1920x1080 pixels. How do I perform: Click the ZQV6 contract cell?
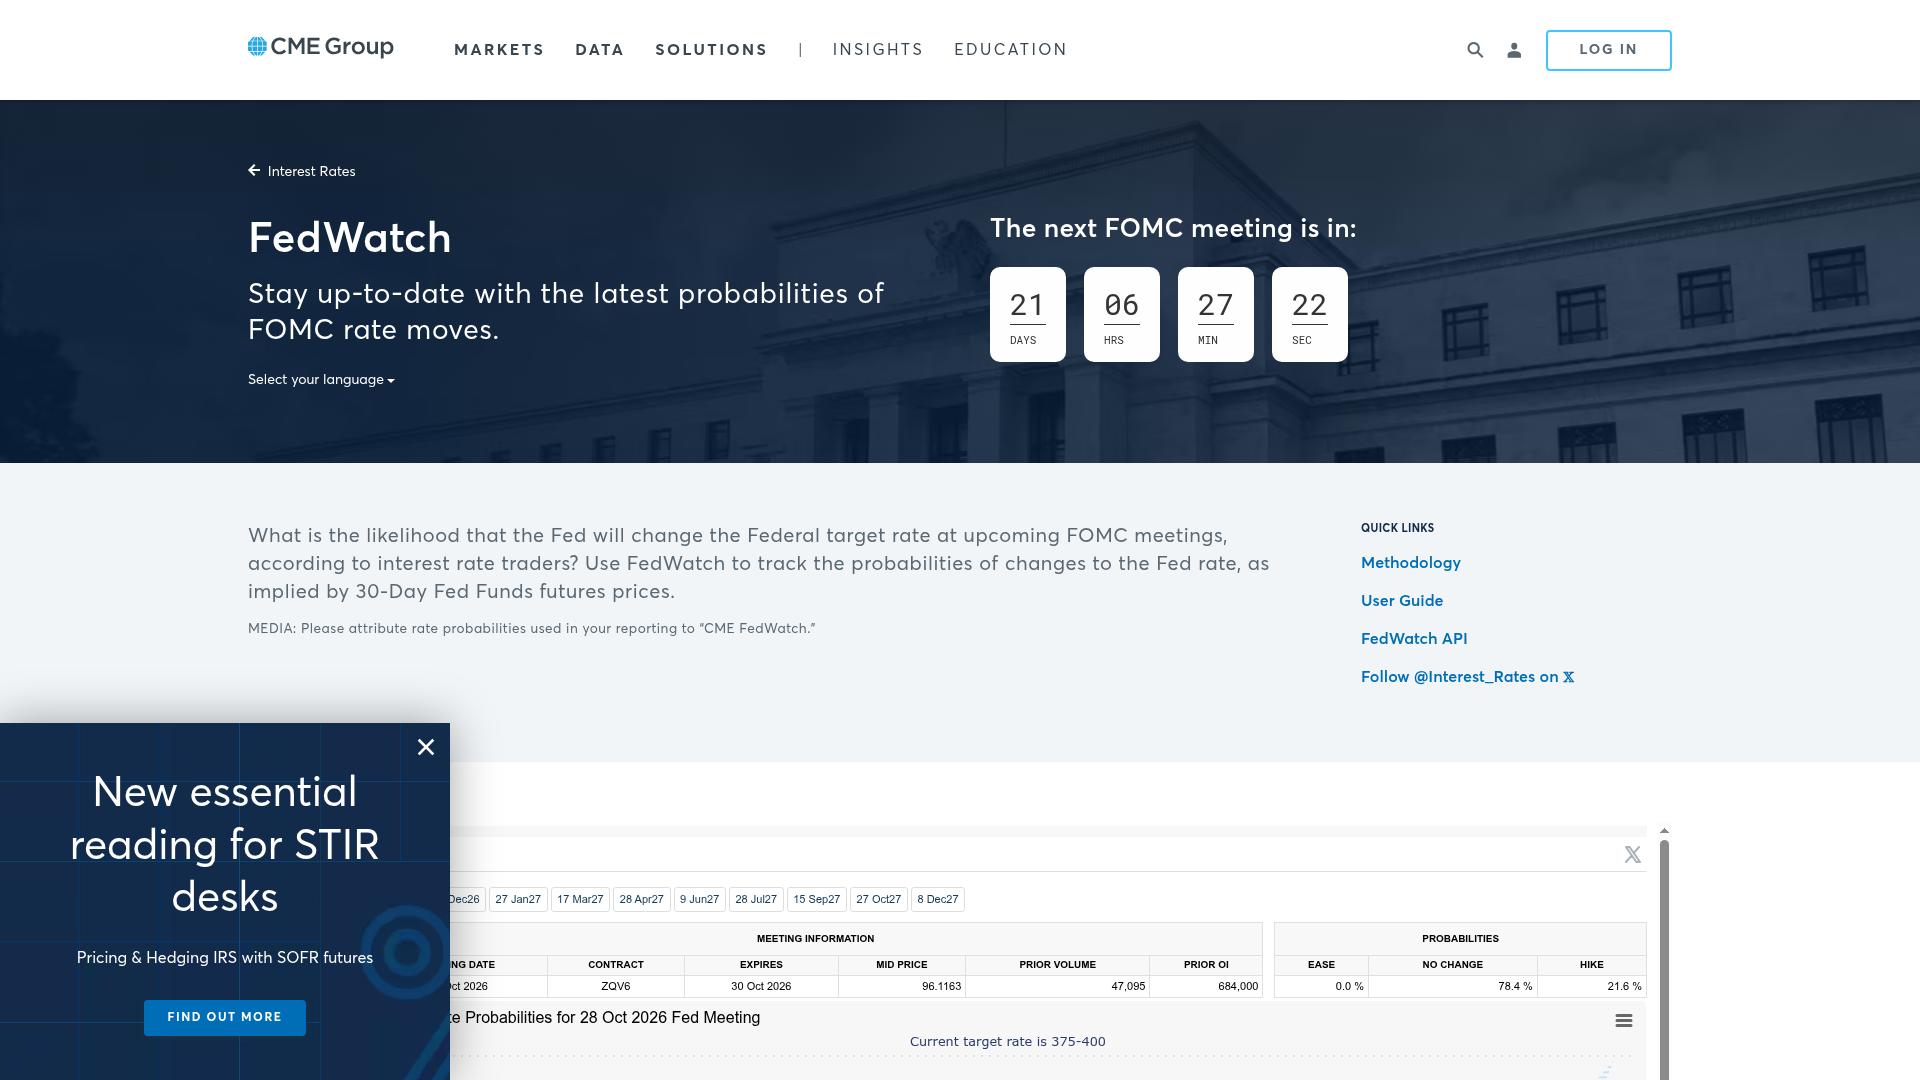(616, 987)
